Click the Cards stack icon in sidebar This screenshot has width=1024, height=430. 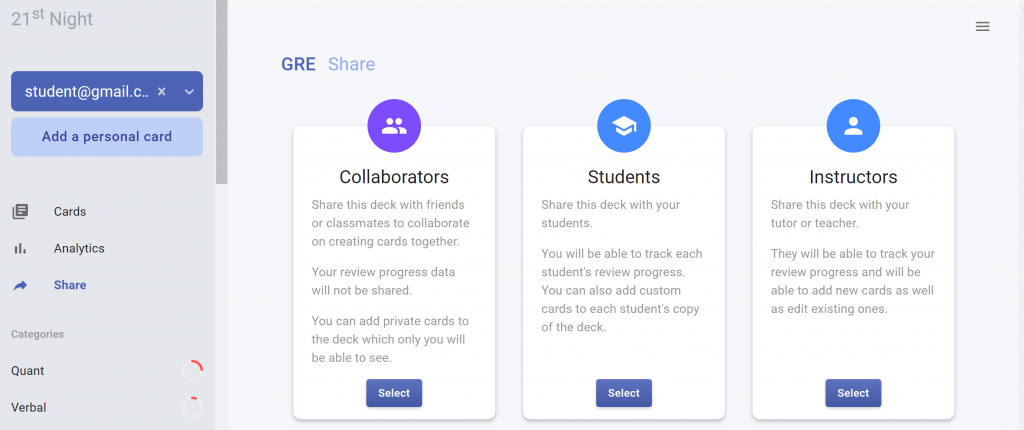pos(20,212)
